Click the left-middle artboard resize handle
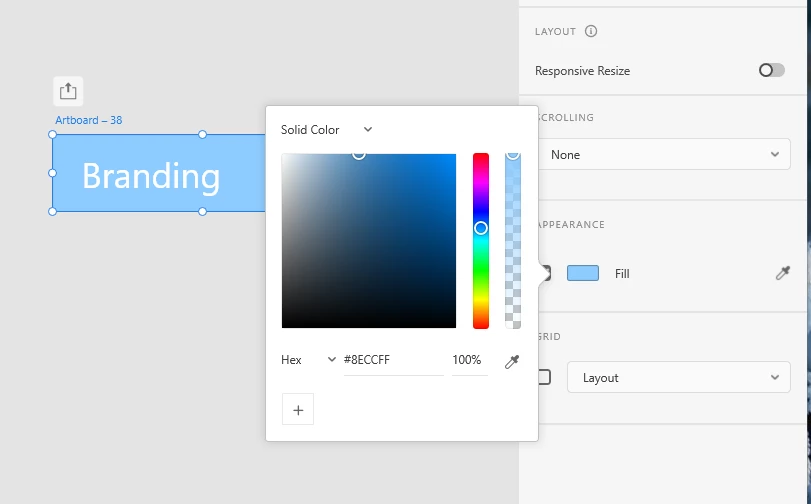Image resolution: width=811 pixels, height=504 pixels. 52,173
